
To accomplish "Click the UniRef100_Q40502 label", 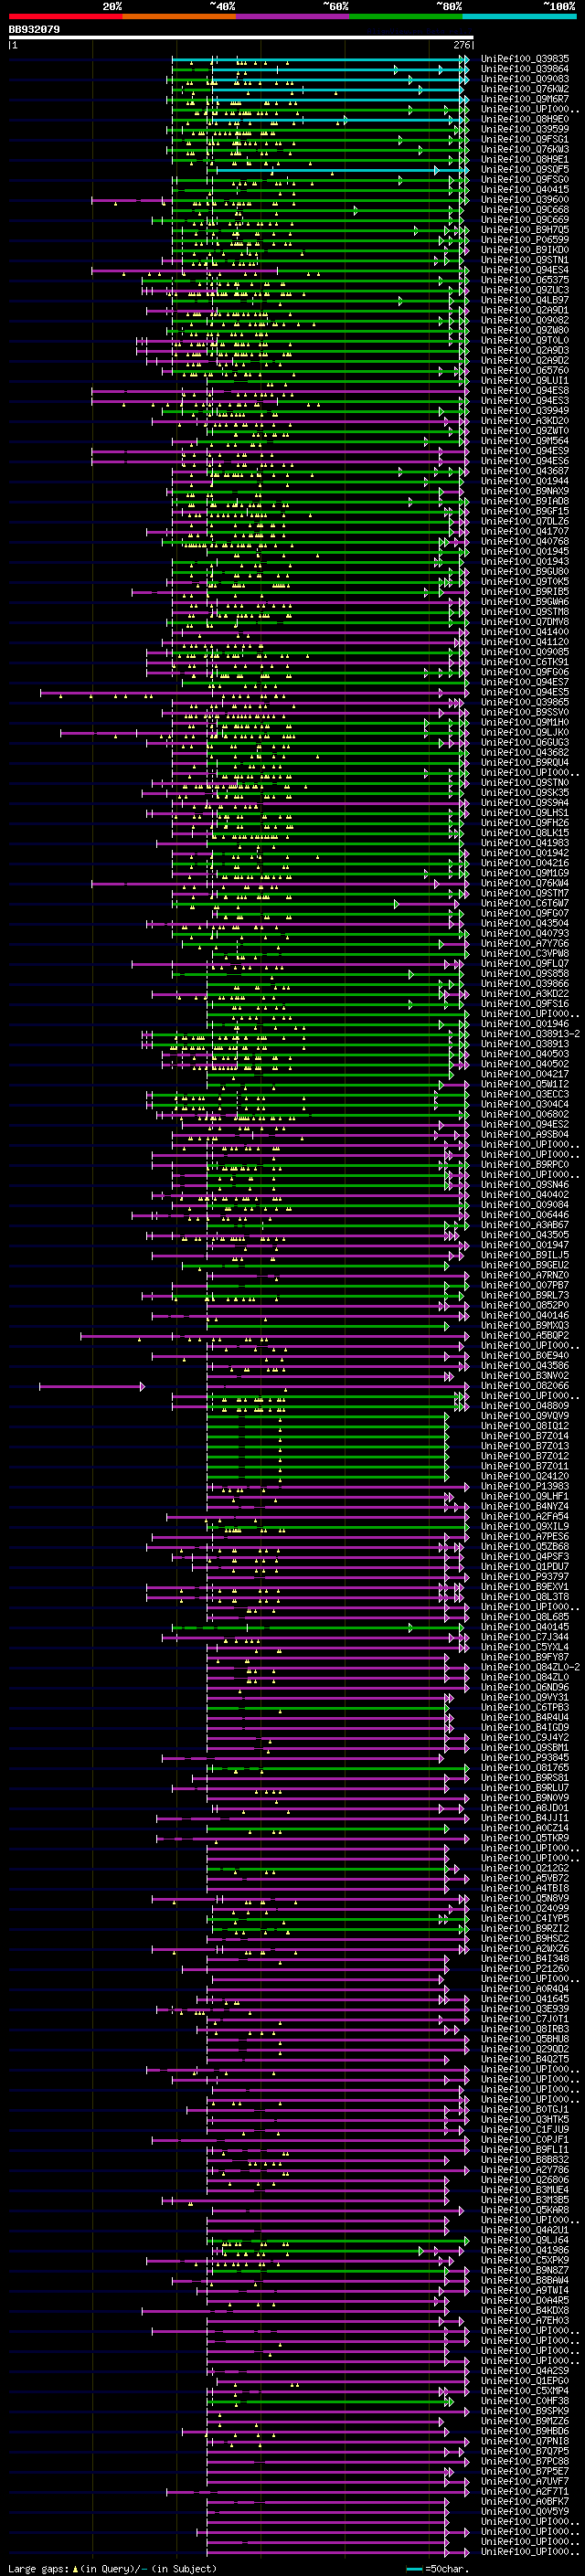I will click(x=525, y=1064).
